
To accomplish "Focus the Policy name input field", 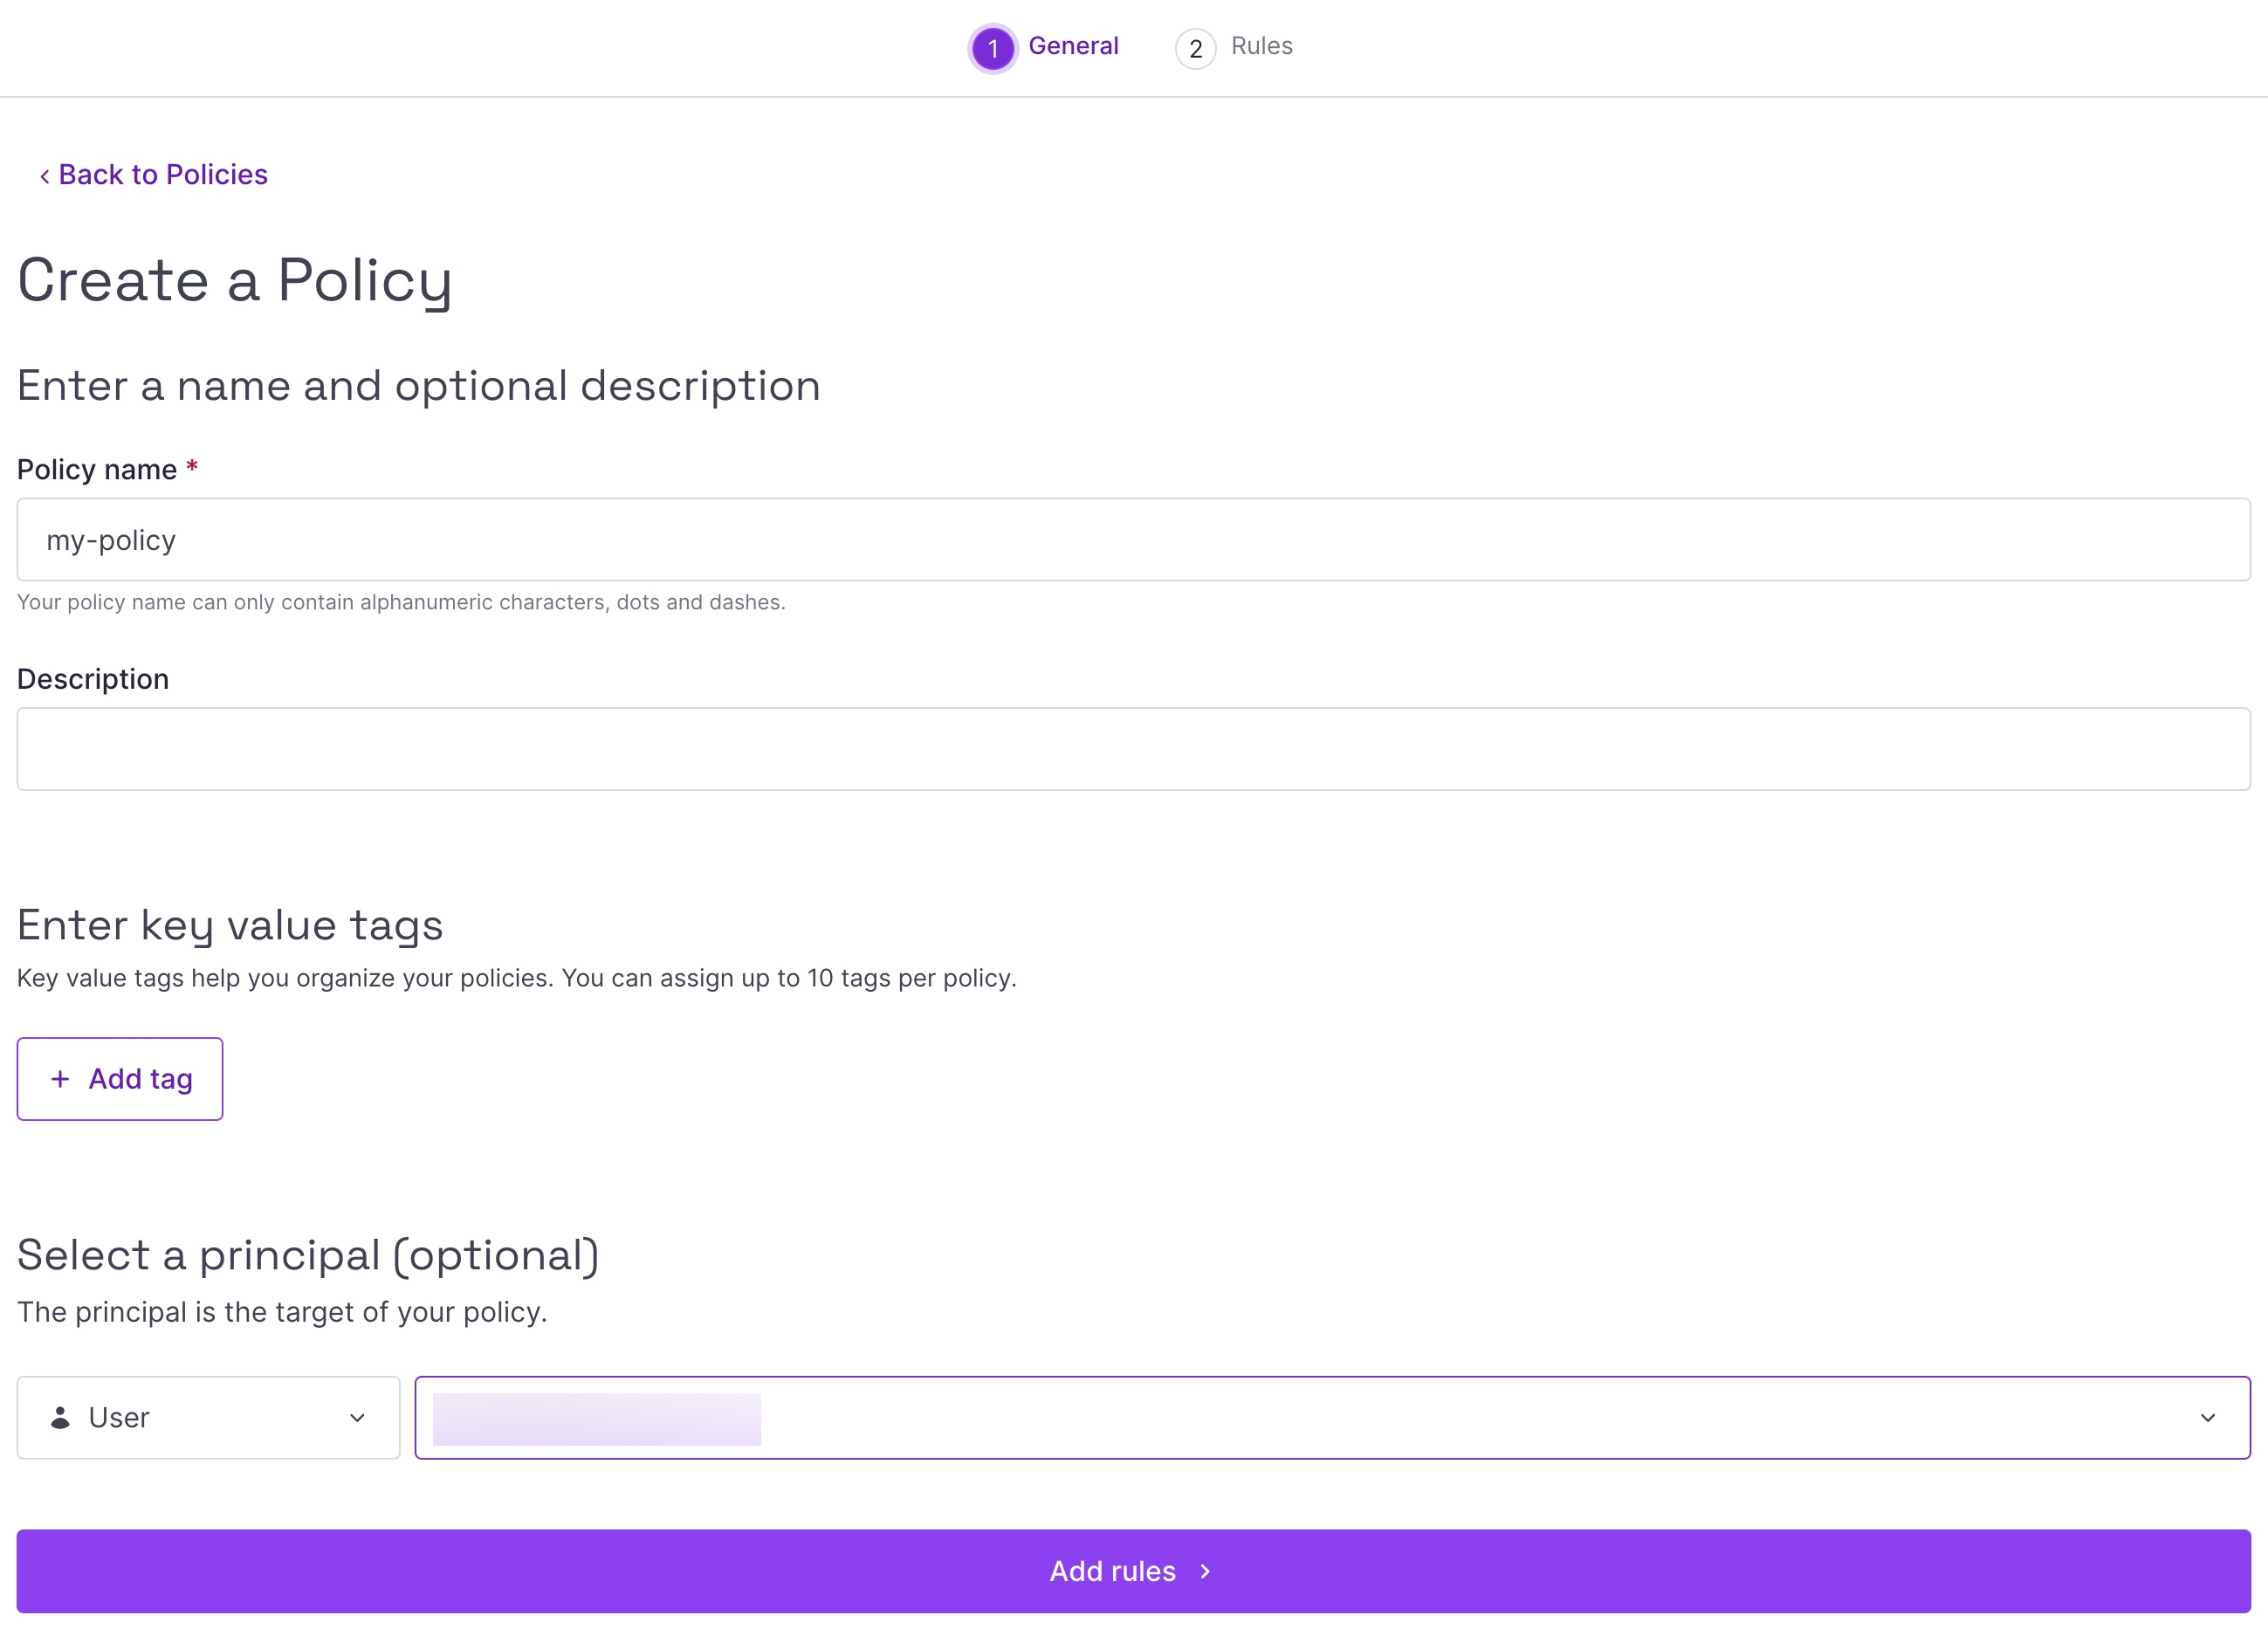I will click(1133, 540).
